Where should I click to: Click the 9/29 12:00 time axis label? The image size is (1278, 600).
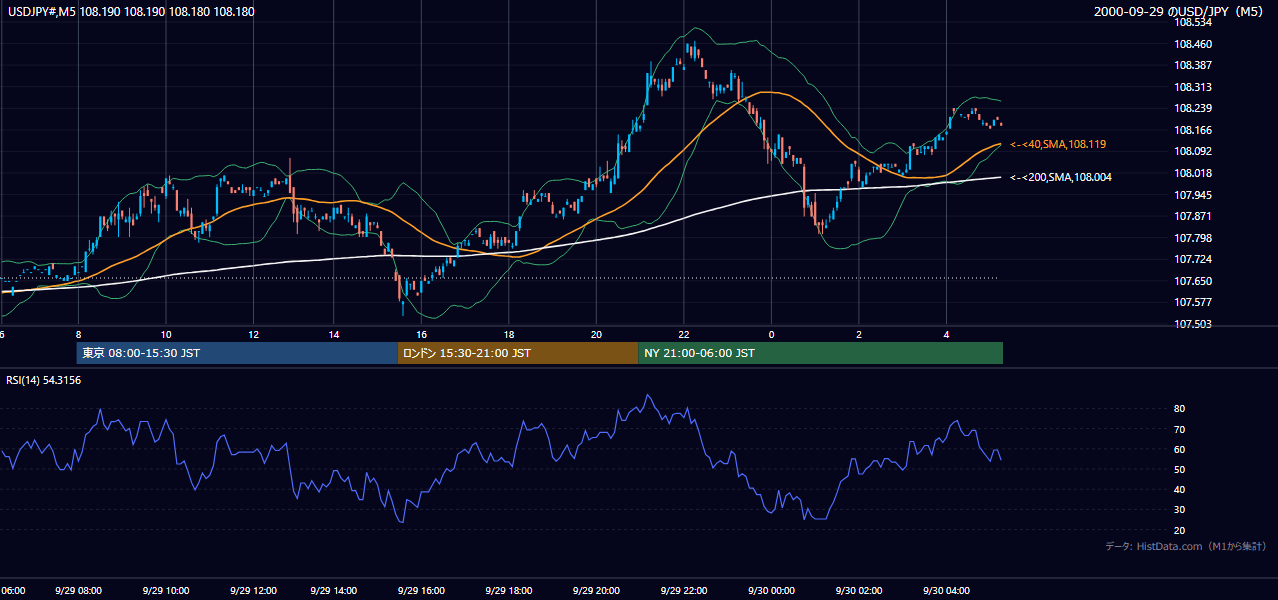(x=253, y=591)
